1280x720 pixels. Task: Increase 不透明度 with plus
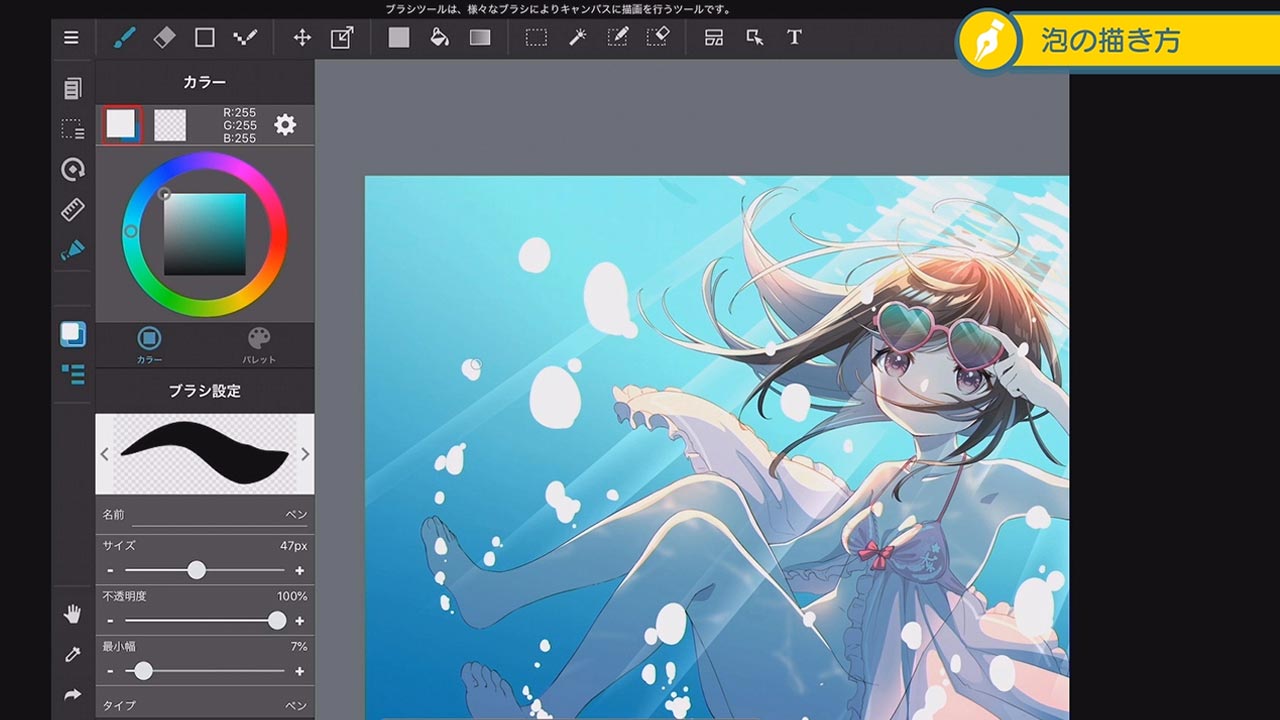click(299, 621)
